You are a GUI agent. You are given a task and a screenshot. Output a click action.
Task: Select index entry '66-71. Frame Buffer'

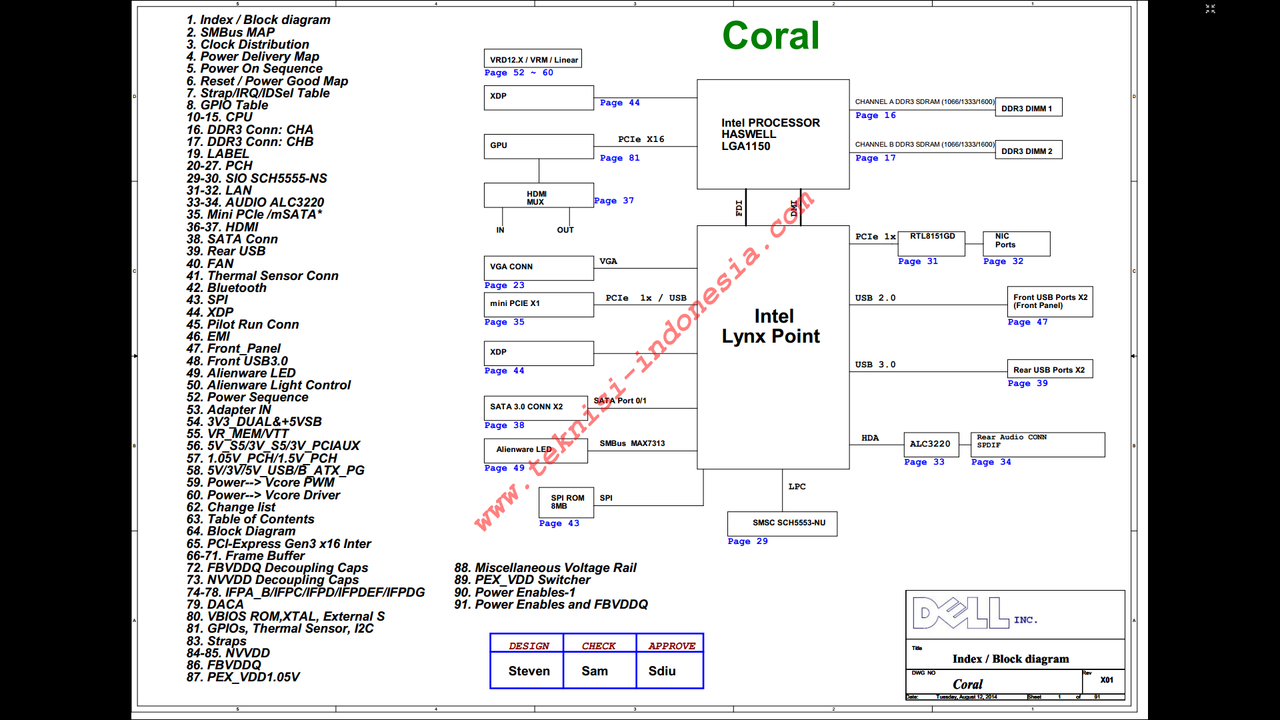pyautogui.click(x=245, y=556)
